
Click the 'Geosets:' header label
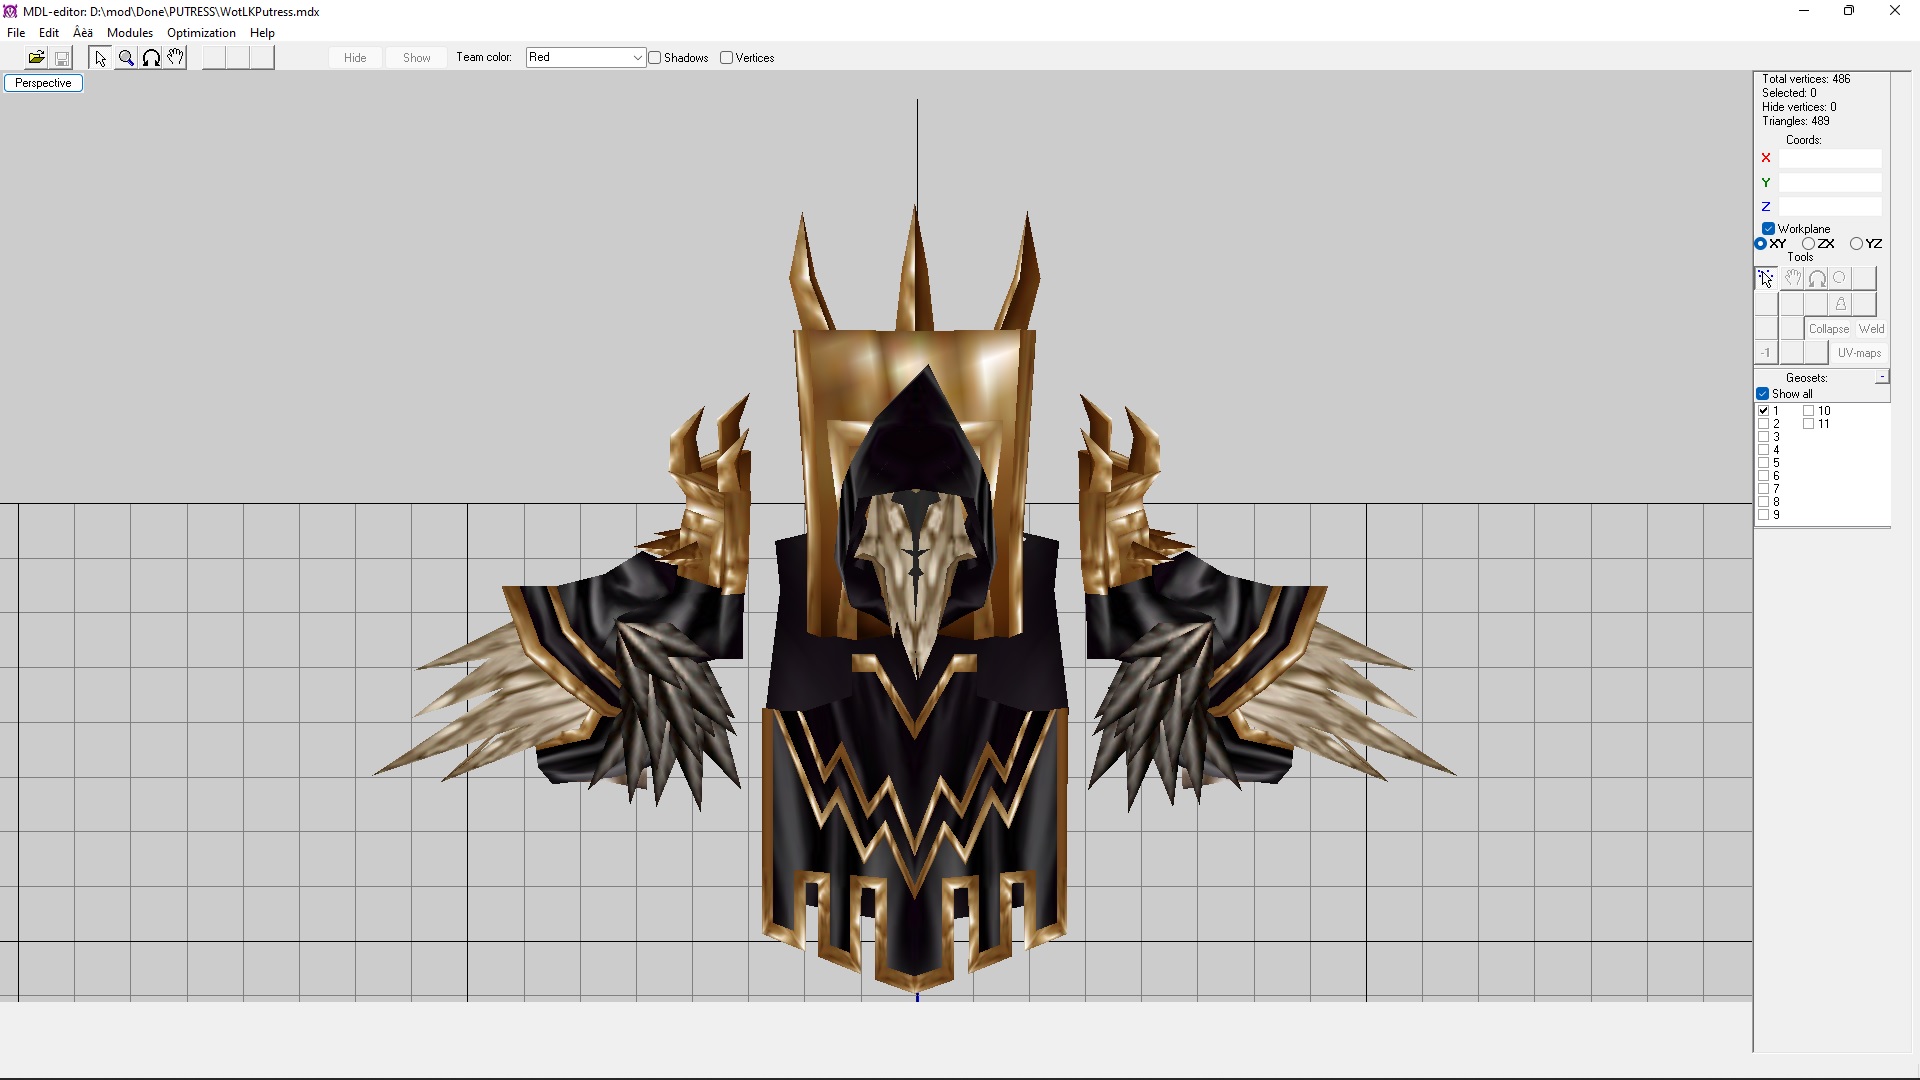pyautogui.click(x=1807, y=378)
